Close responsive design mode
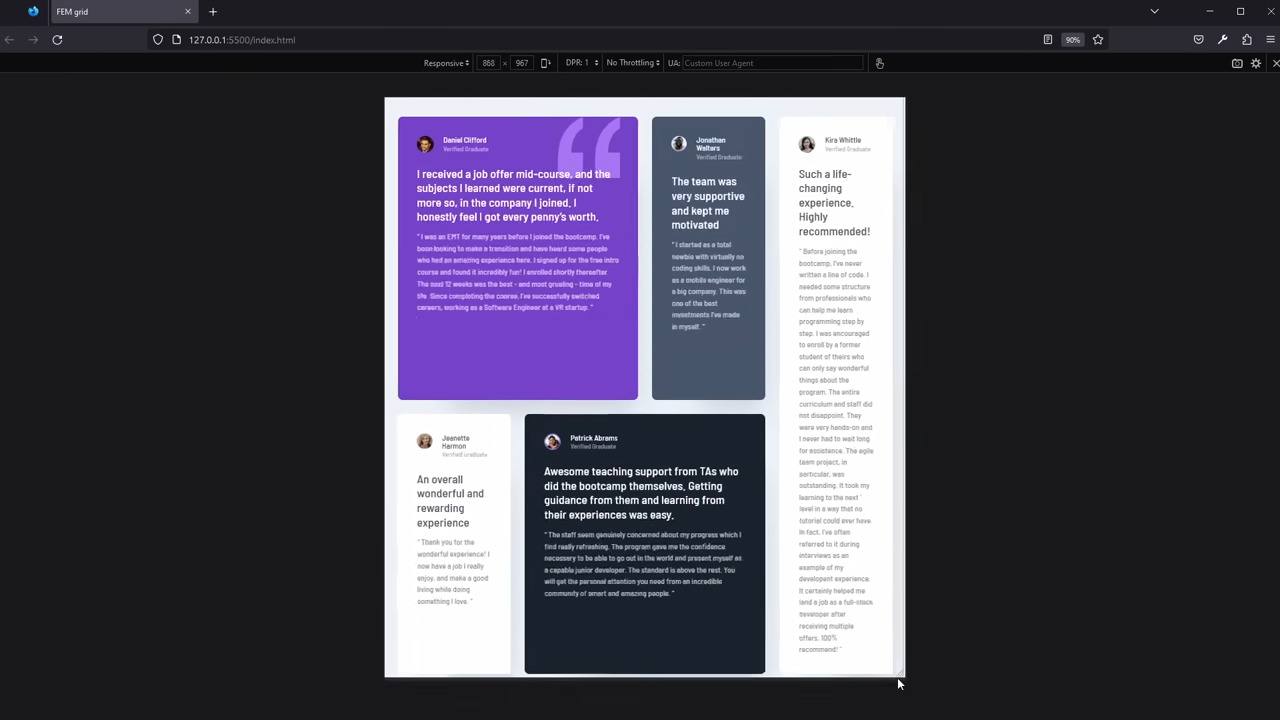This screenshot has width=1280, height=720. click(x=1275, y=63)
